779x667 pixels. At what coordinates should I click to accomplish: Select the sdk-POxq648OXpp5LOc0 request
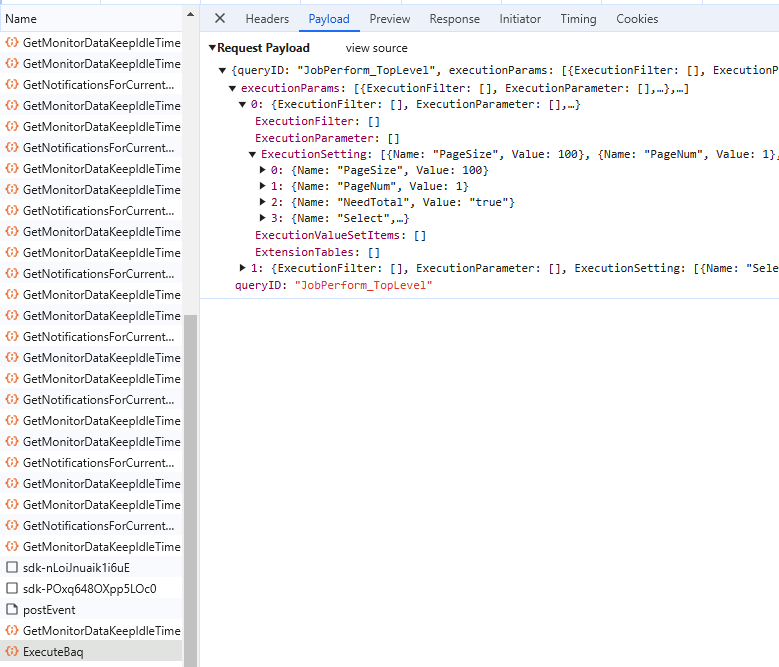click(91, 589)
